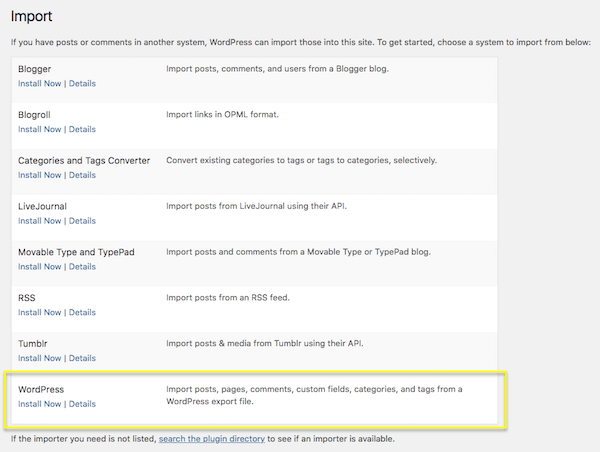Open Details link for Blogger importer
600x452 pixels.
click(x=82, y=83)
